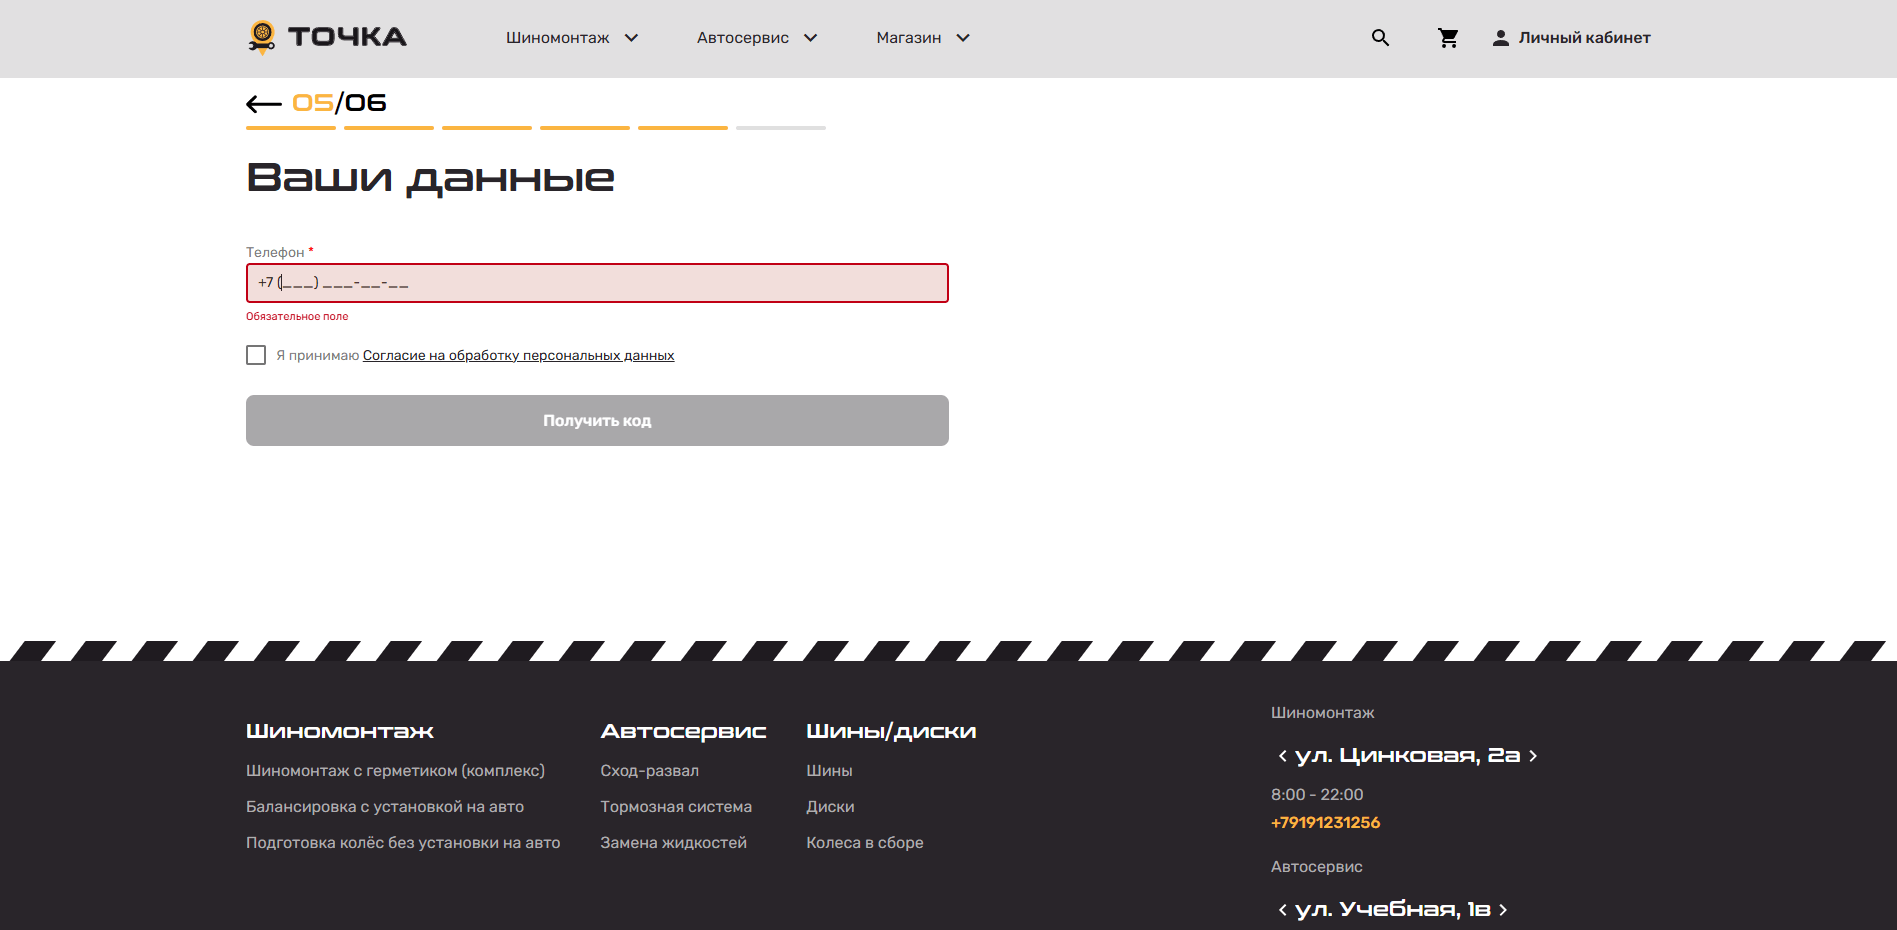The height and width of the screenshot is (930, 1897).
Task: Show previous auto service address chevron
Action: click(1282, 910)
